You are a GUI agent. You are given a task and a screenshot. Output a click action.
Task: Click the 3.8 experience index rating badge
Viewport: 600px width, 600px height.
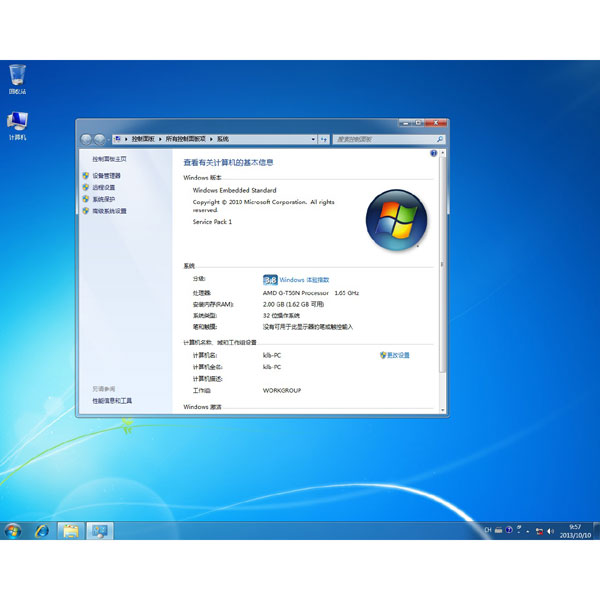pos(270,280)
